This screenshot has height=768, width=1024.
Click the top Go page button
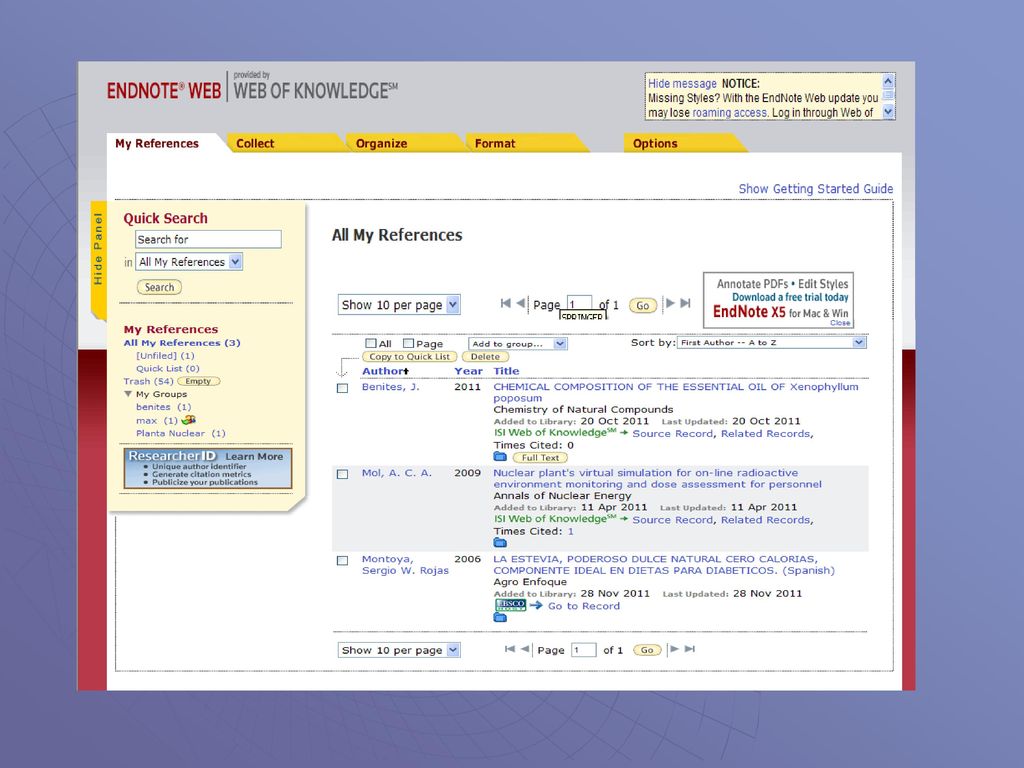(x=643, y=305)
